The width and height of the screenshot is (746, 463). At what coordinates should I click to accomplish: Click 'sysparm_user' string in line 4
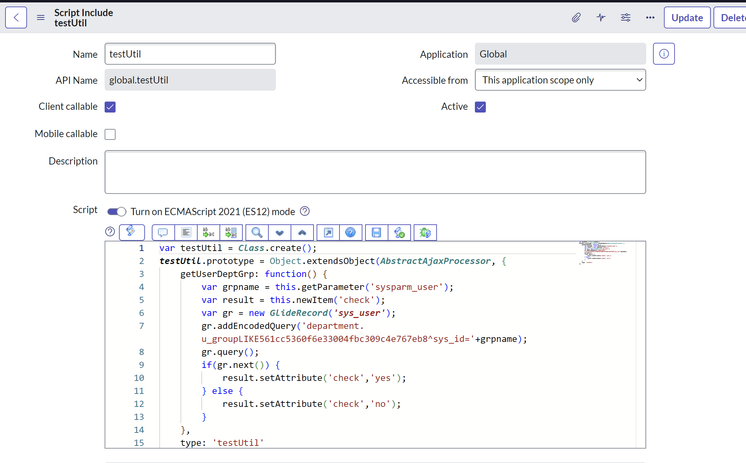tap(409, 287)
